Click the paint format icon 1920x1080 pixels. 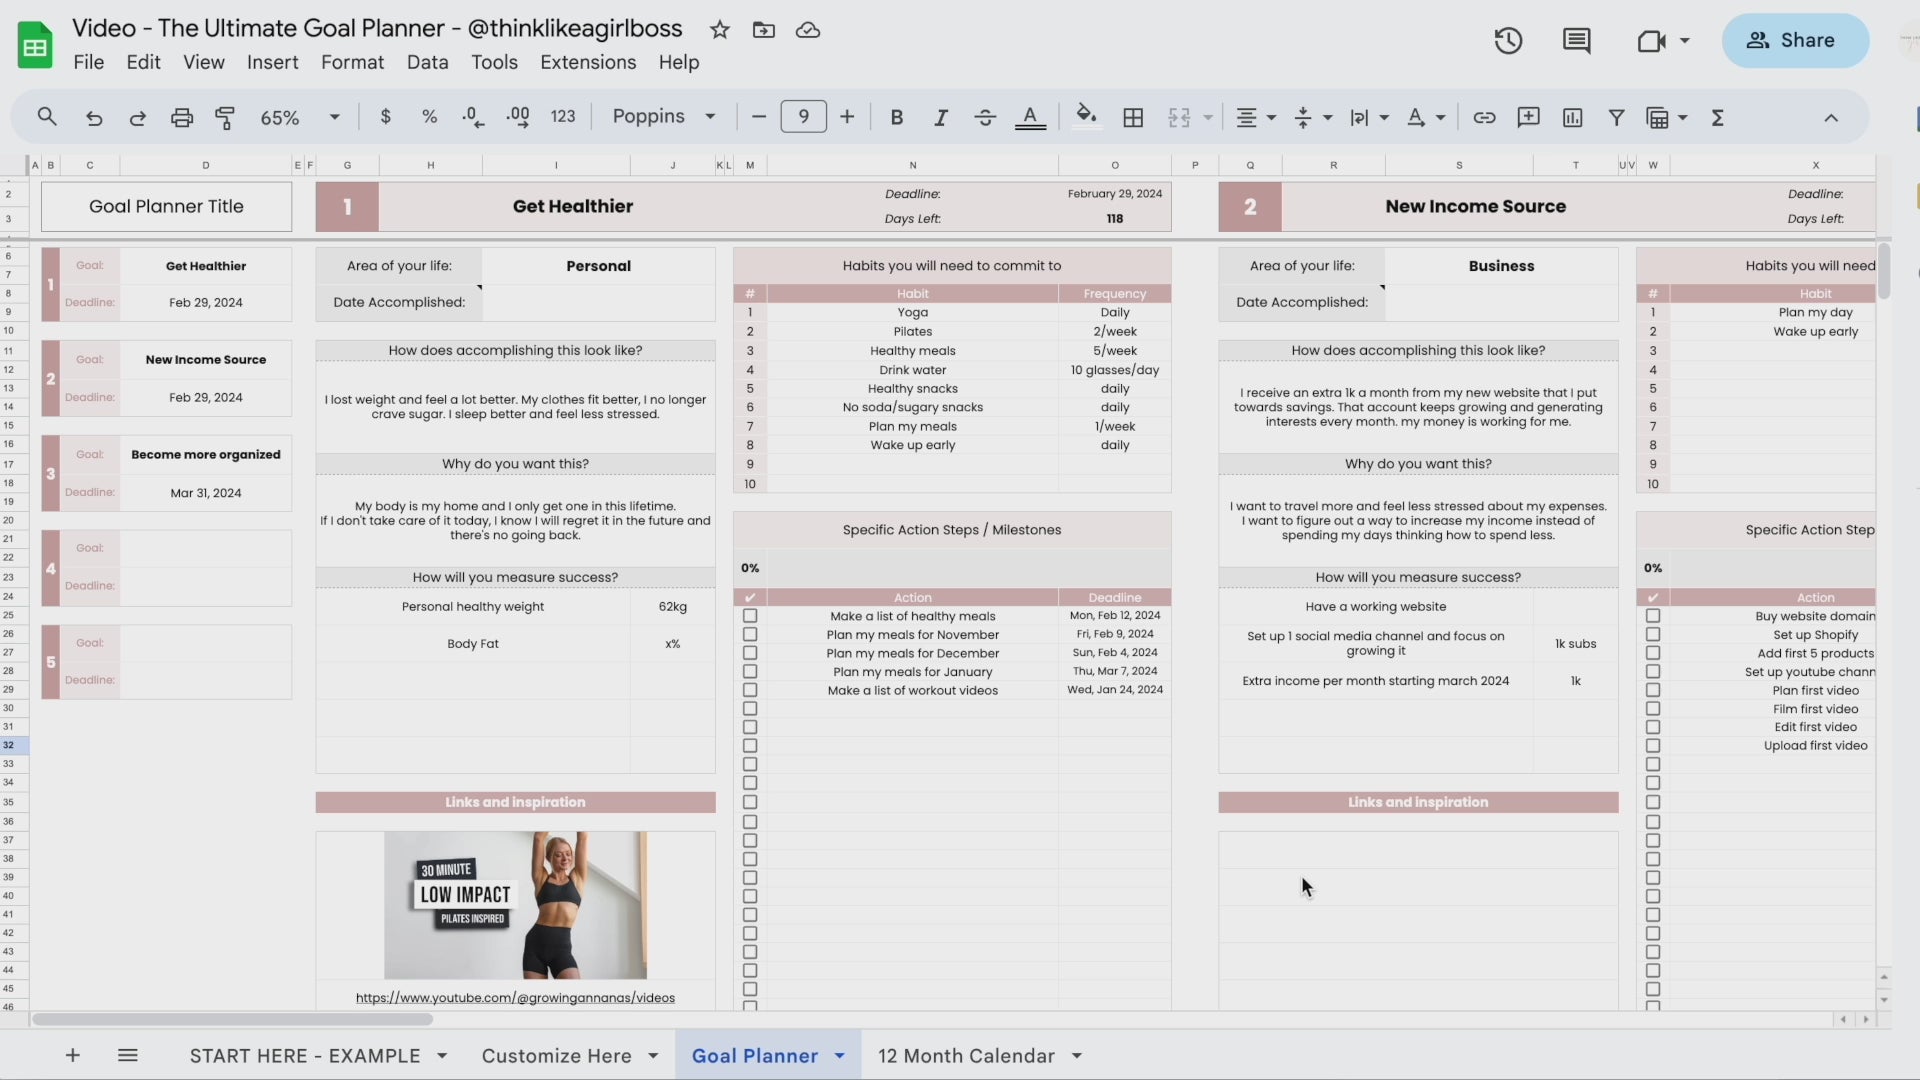tap(225, 118)
